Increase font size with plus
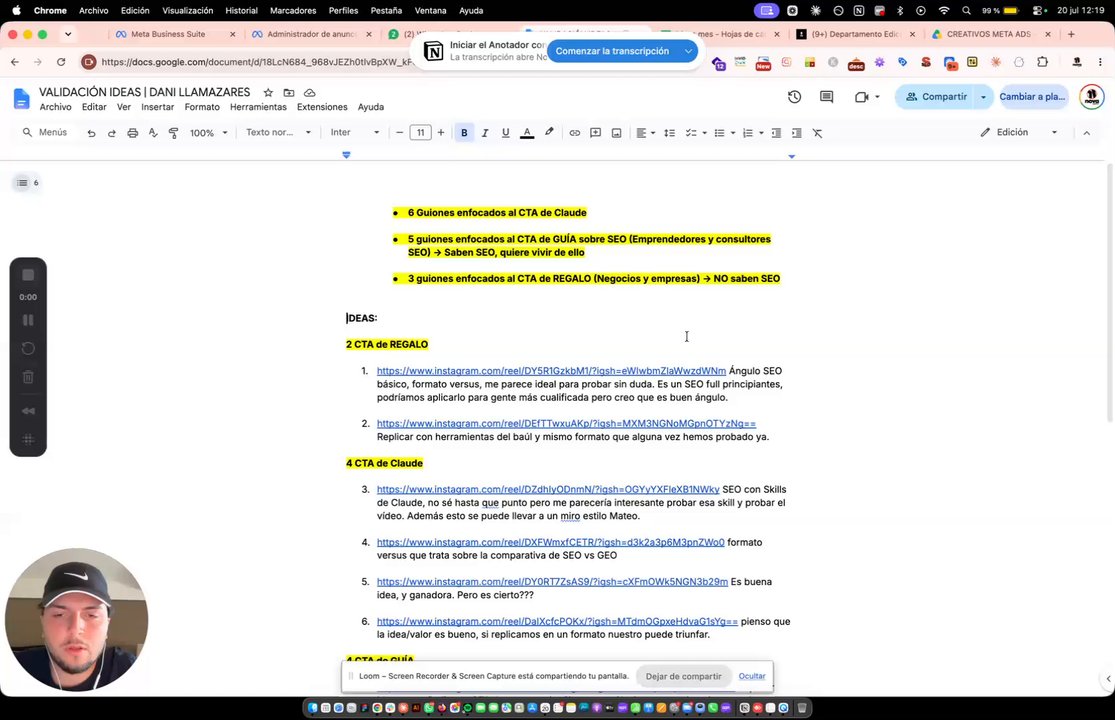 coord(441,133)
